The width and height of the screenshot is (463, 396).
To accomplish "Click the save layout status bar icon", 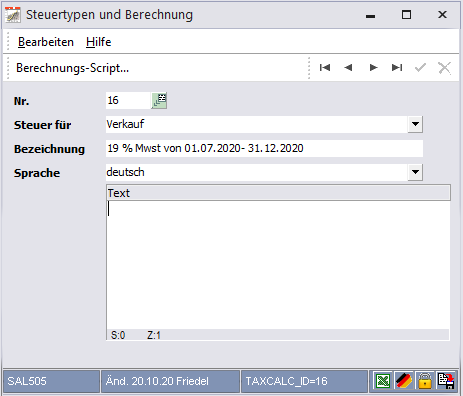I will point(446,381).
